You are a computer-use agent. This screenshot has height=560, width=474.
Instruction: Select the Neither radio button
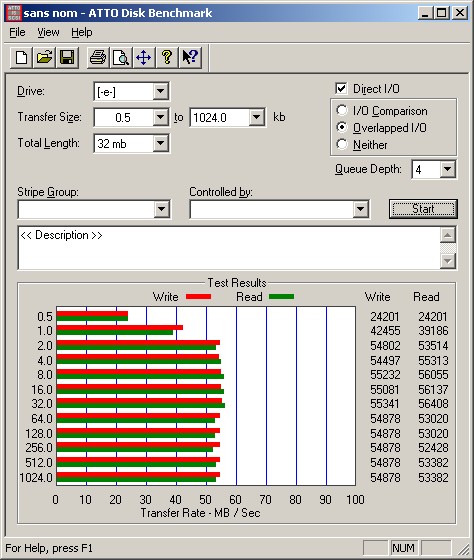342,144
